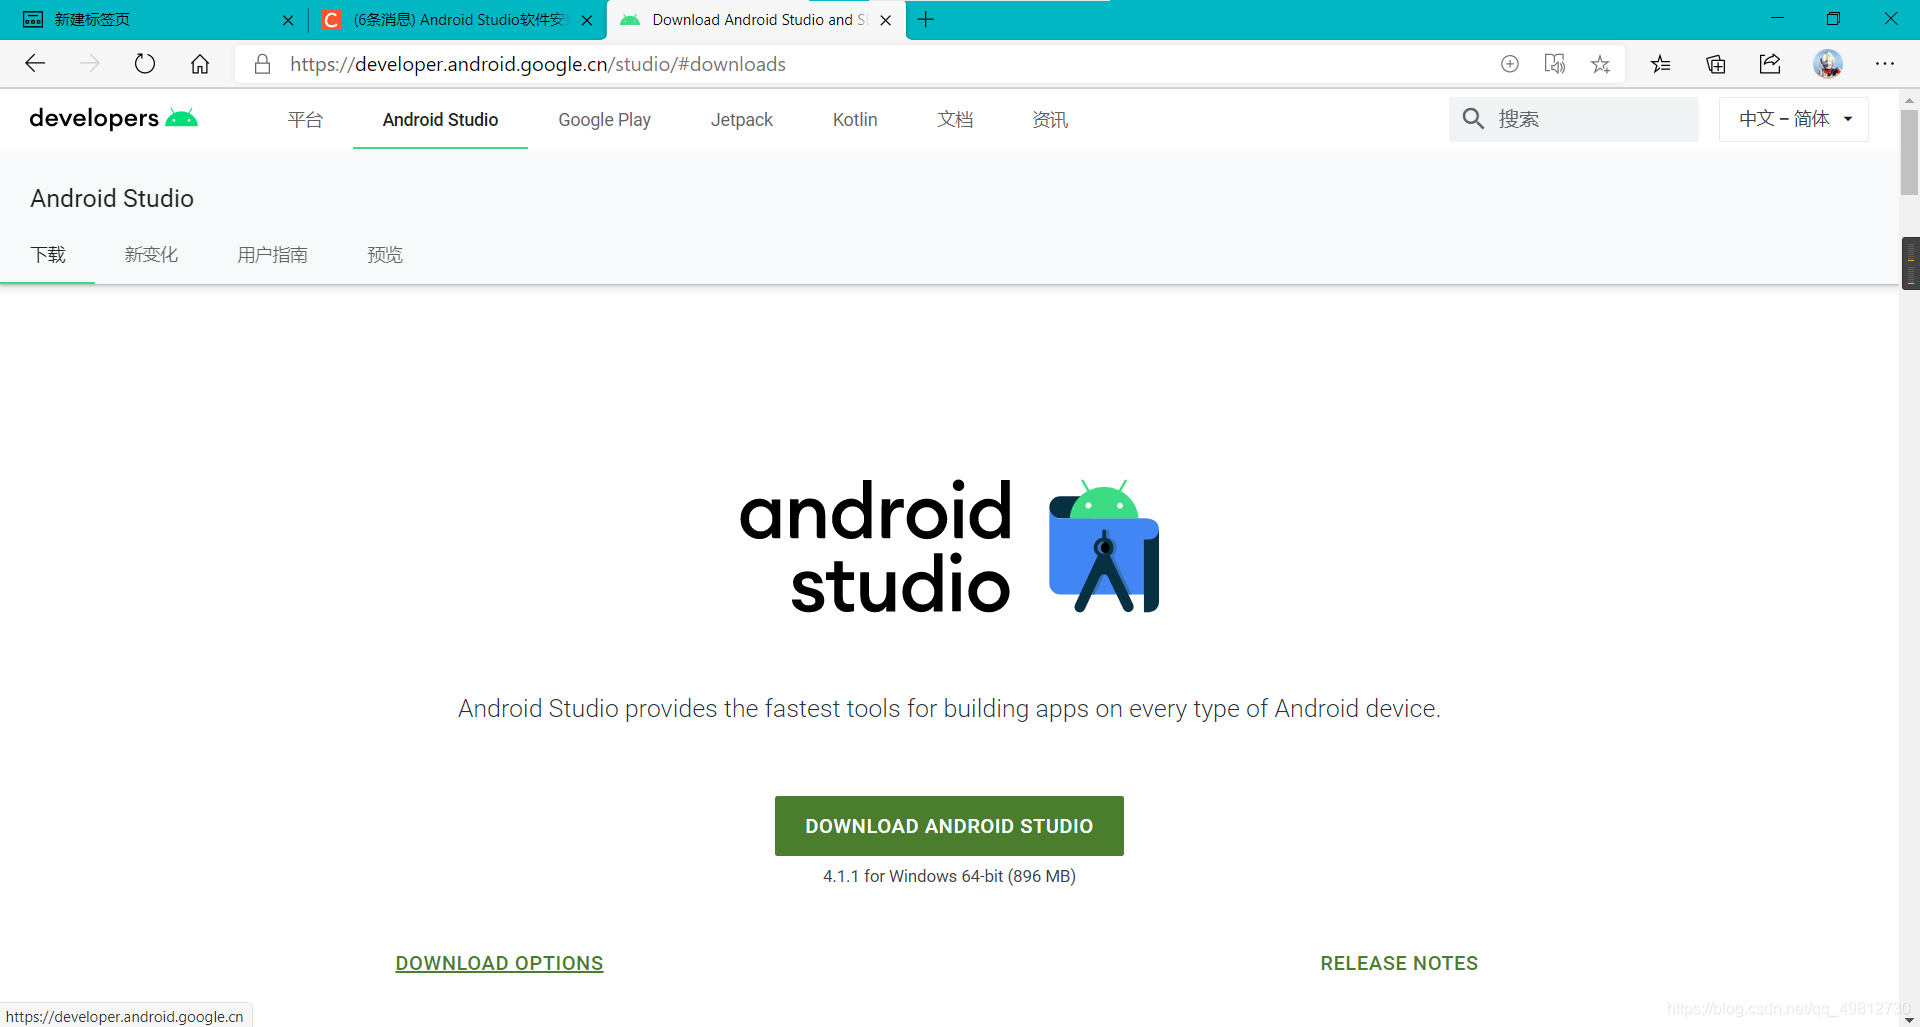The image size is (1920, 1027).
Task: Open the Kotlin navigation item
Action: 855,120
